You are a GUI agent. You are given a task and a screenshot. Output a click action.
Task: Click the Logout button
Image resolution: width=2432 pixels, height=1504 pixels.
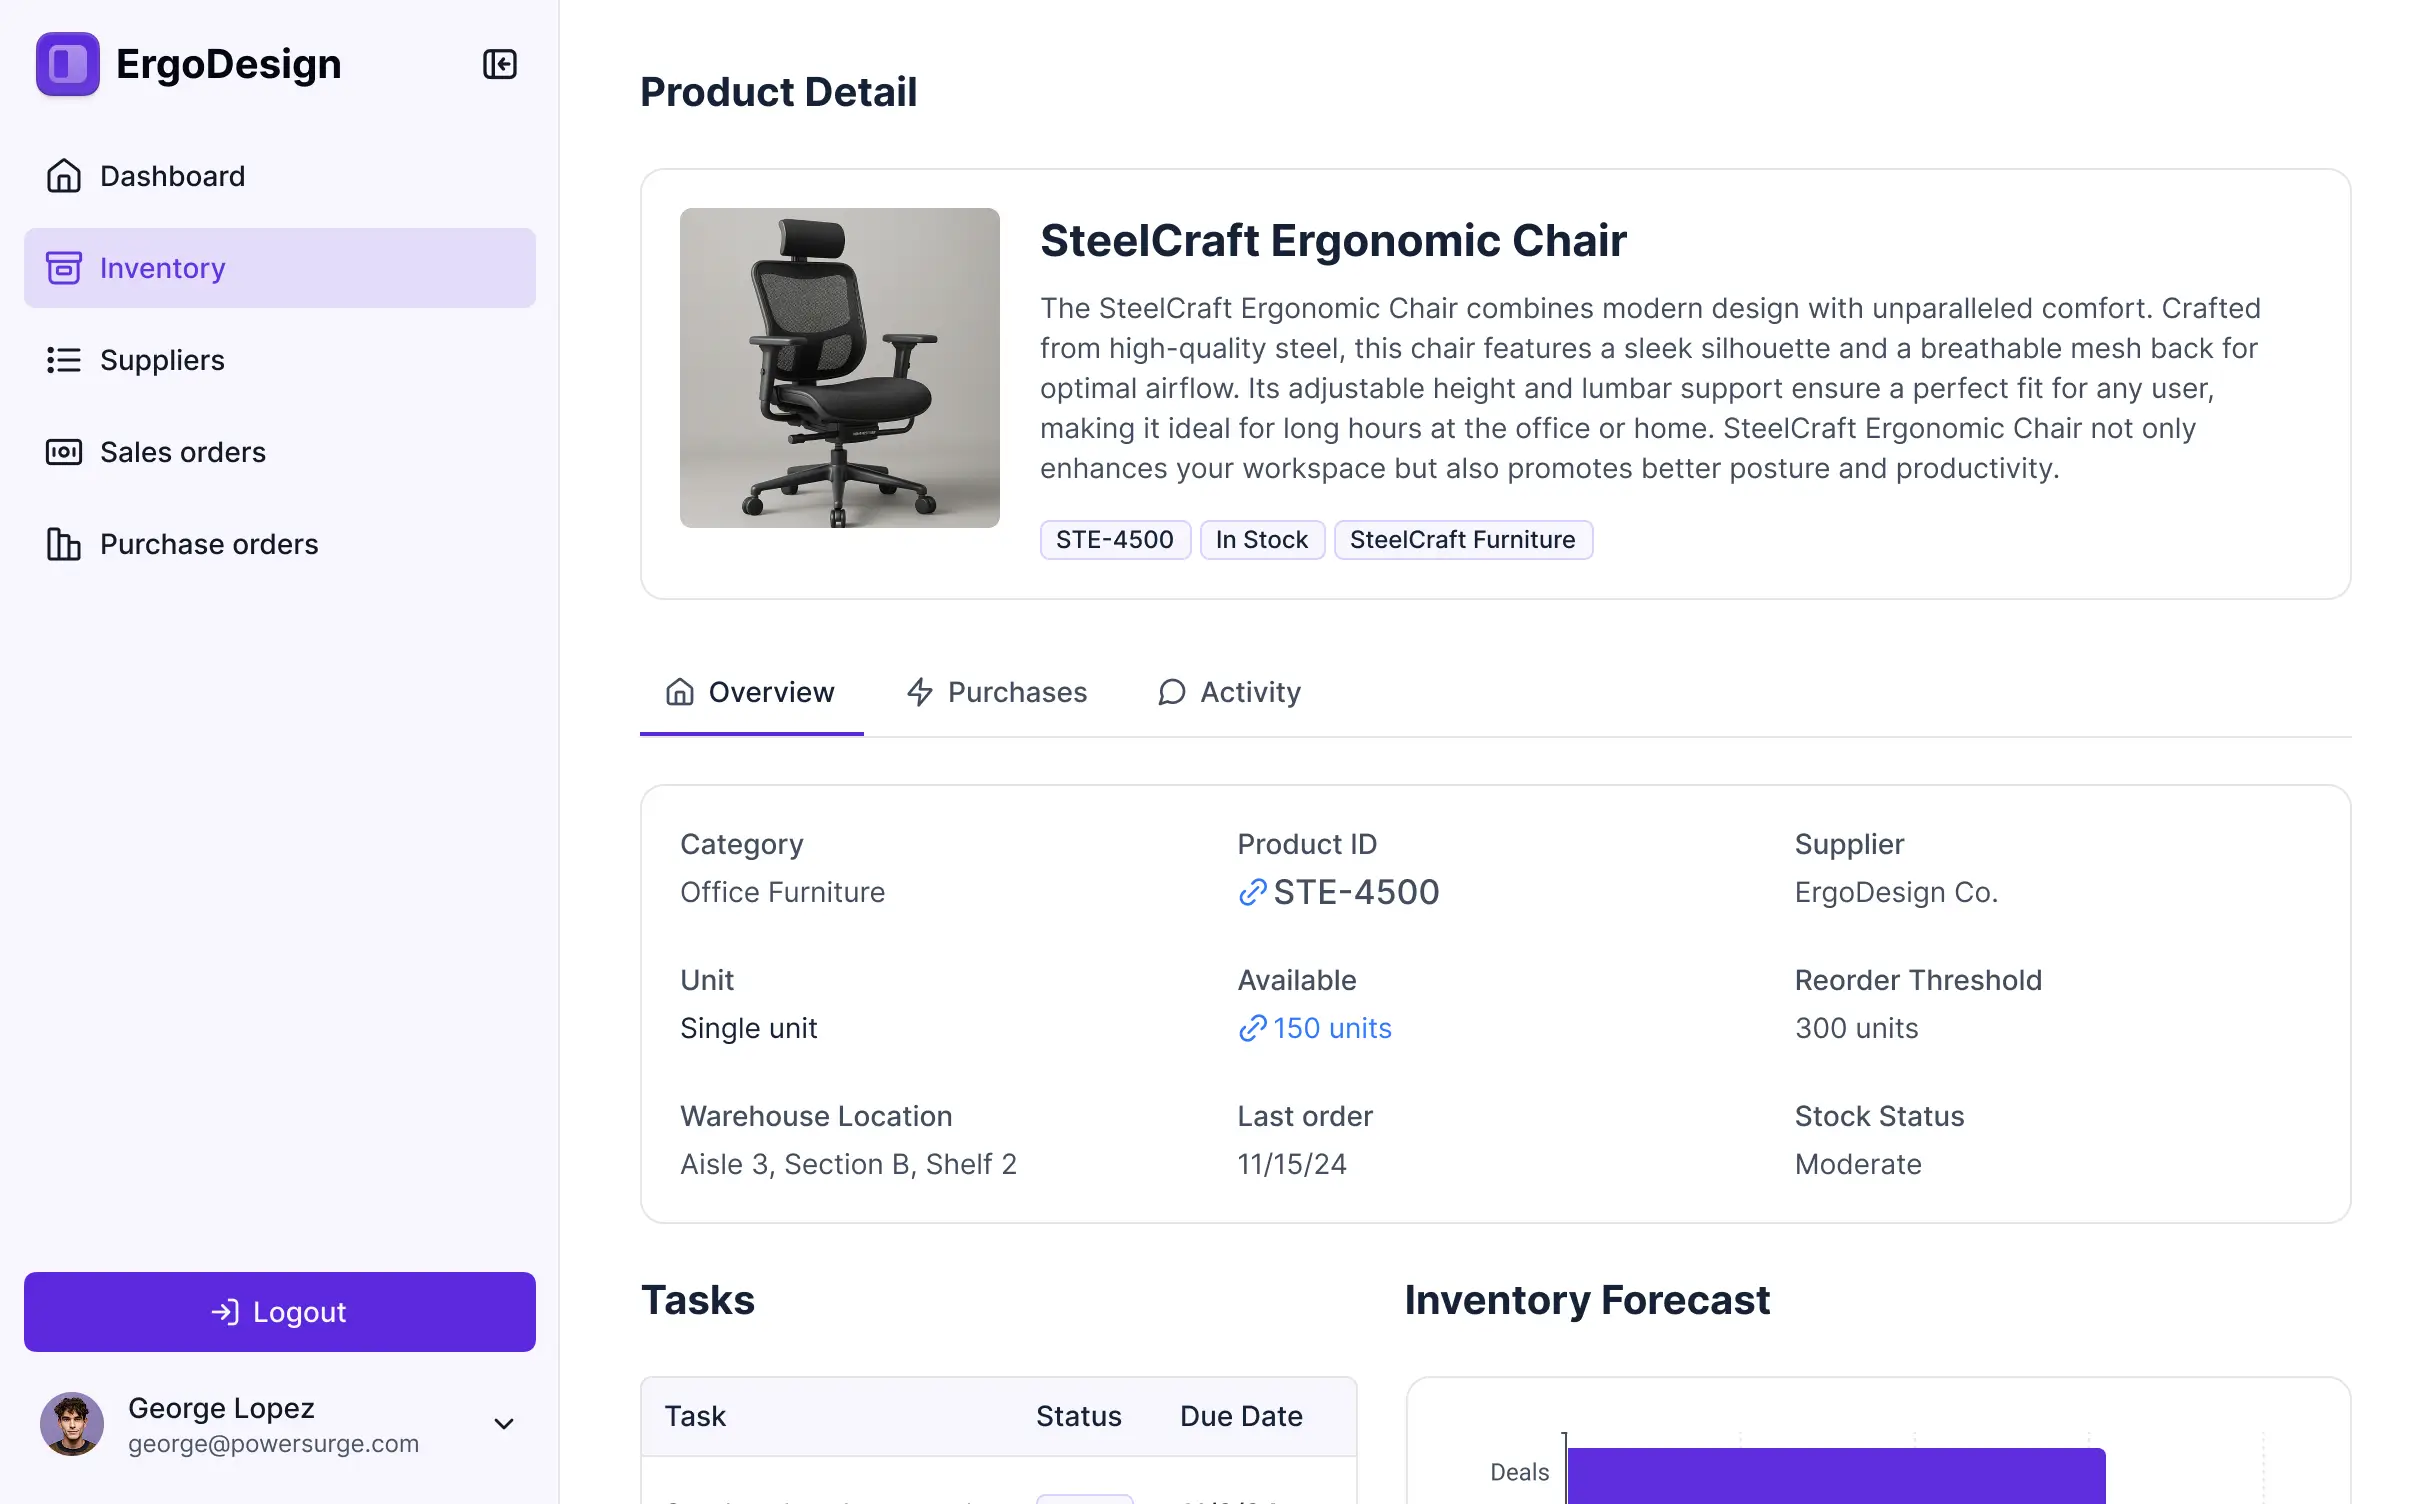(278, 1312)
